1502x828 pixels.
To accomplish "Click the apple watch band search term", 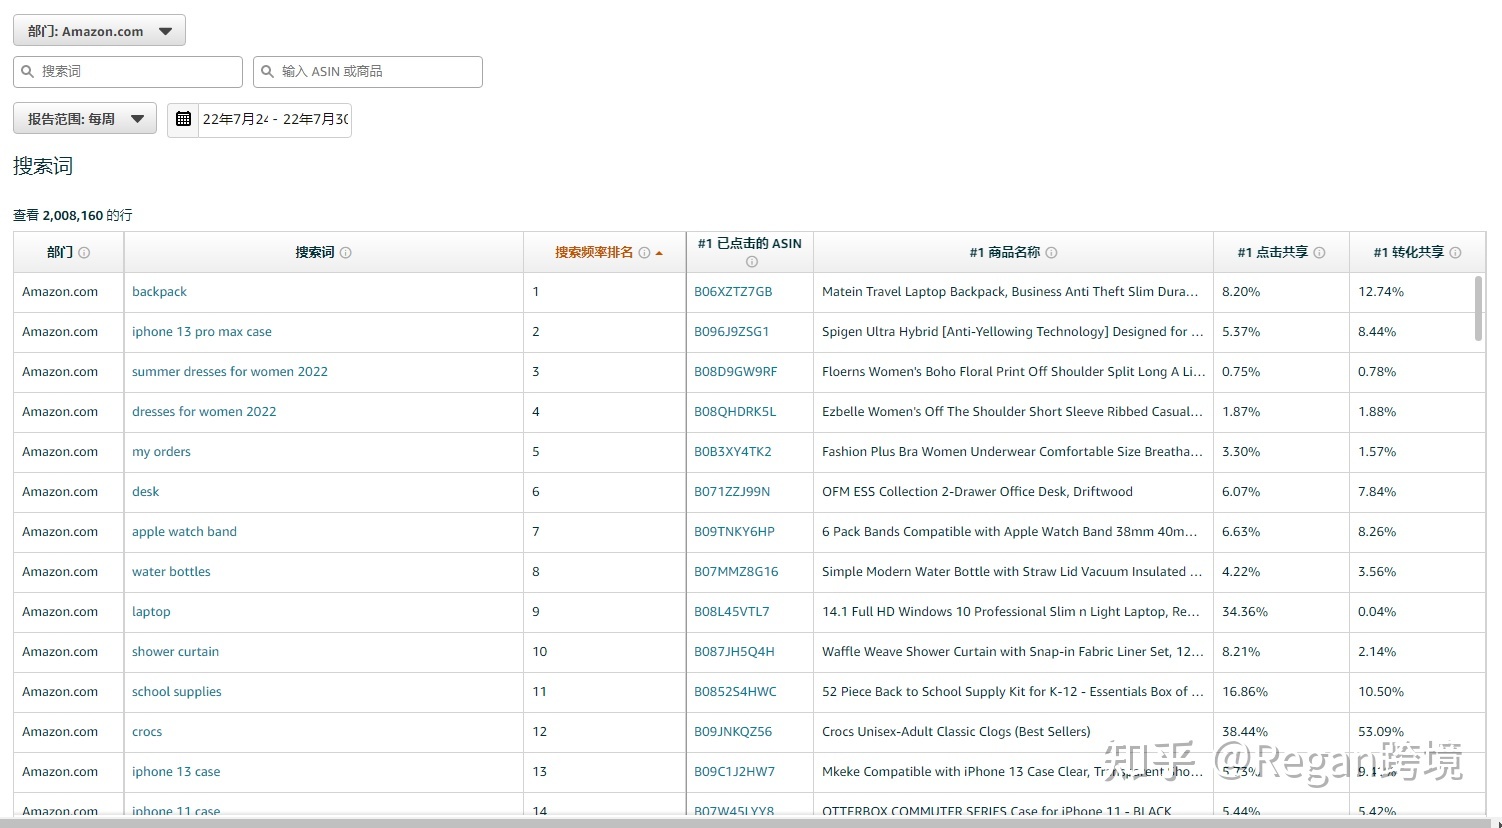I will (184, 532).
